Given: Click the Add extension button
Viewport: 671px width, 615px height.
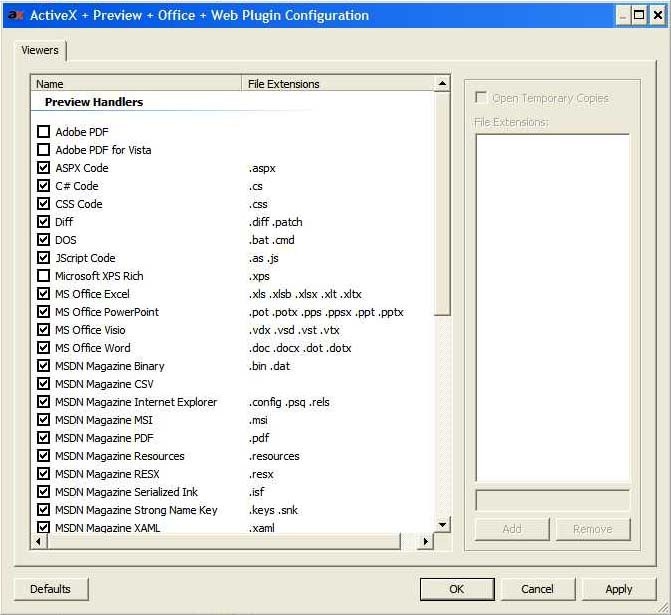Looking at the screenshot, I should [512, 529].
